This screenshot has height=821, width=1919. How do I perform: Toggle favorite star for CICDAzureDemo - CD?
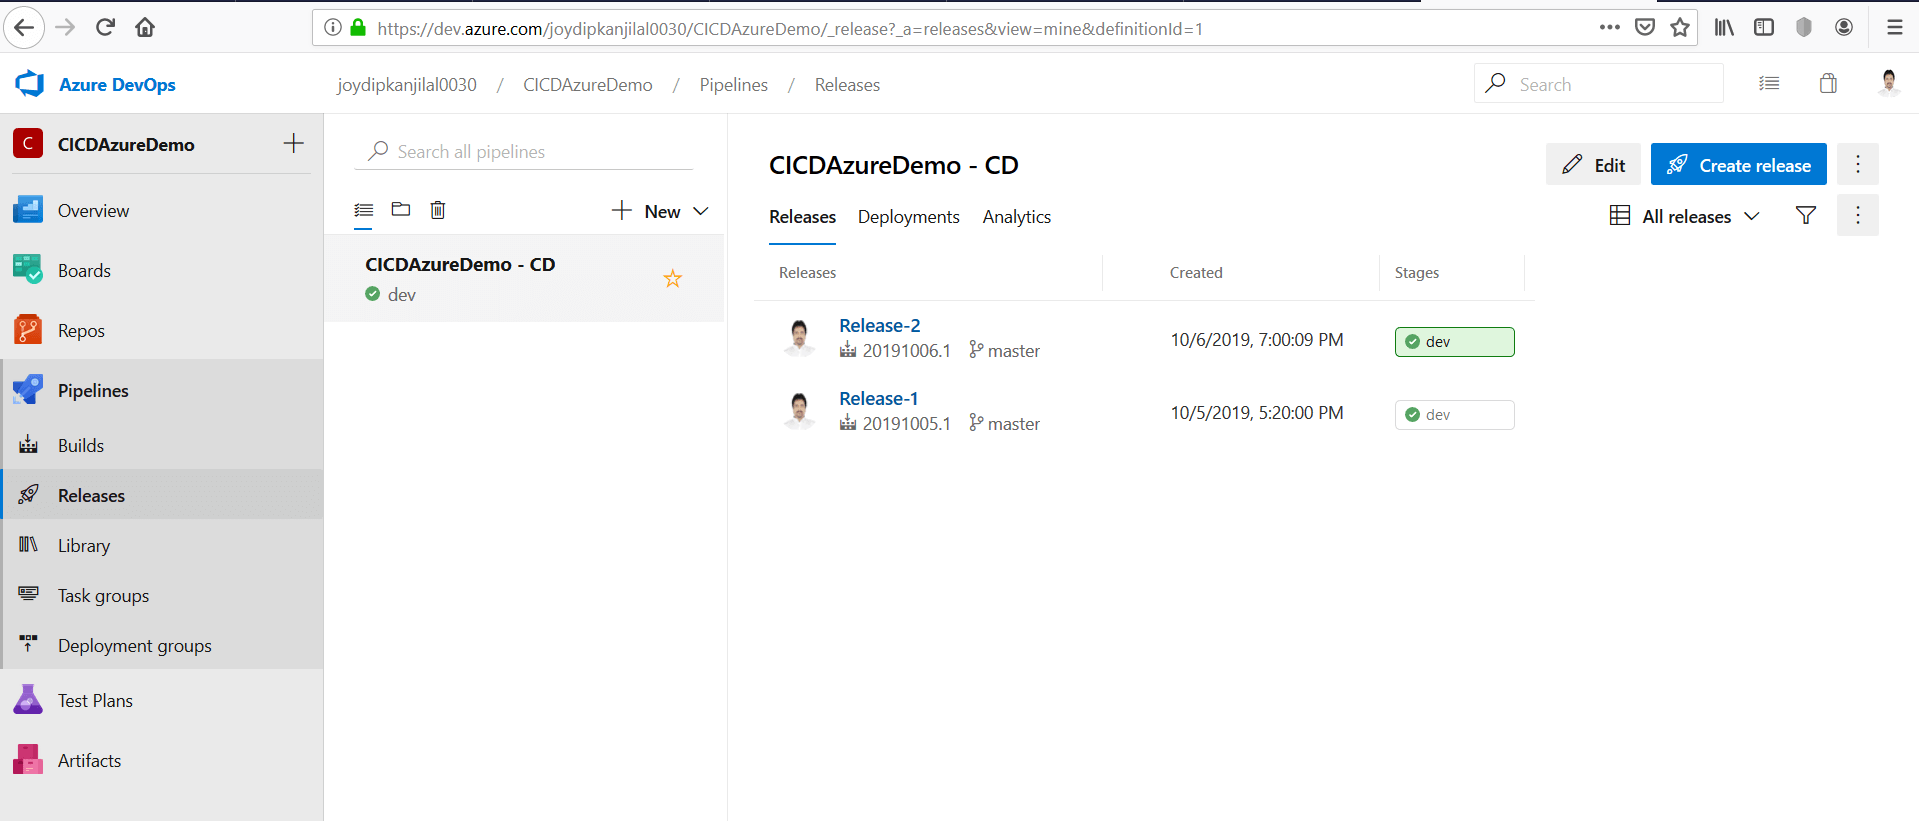tap(673, 278)
